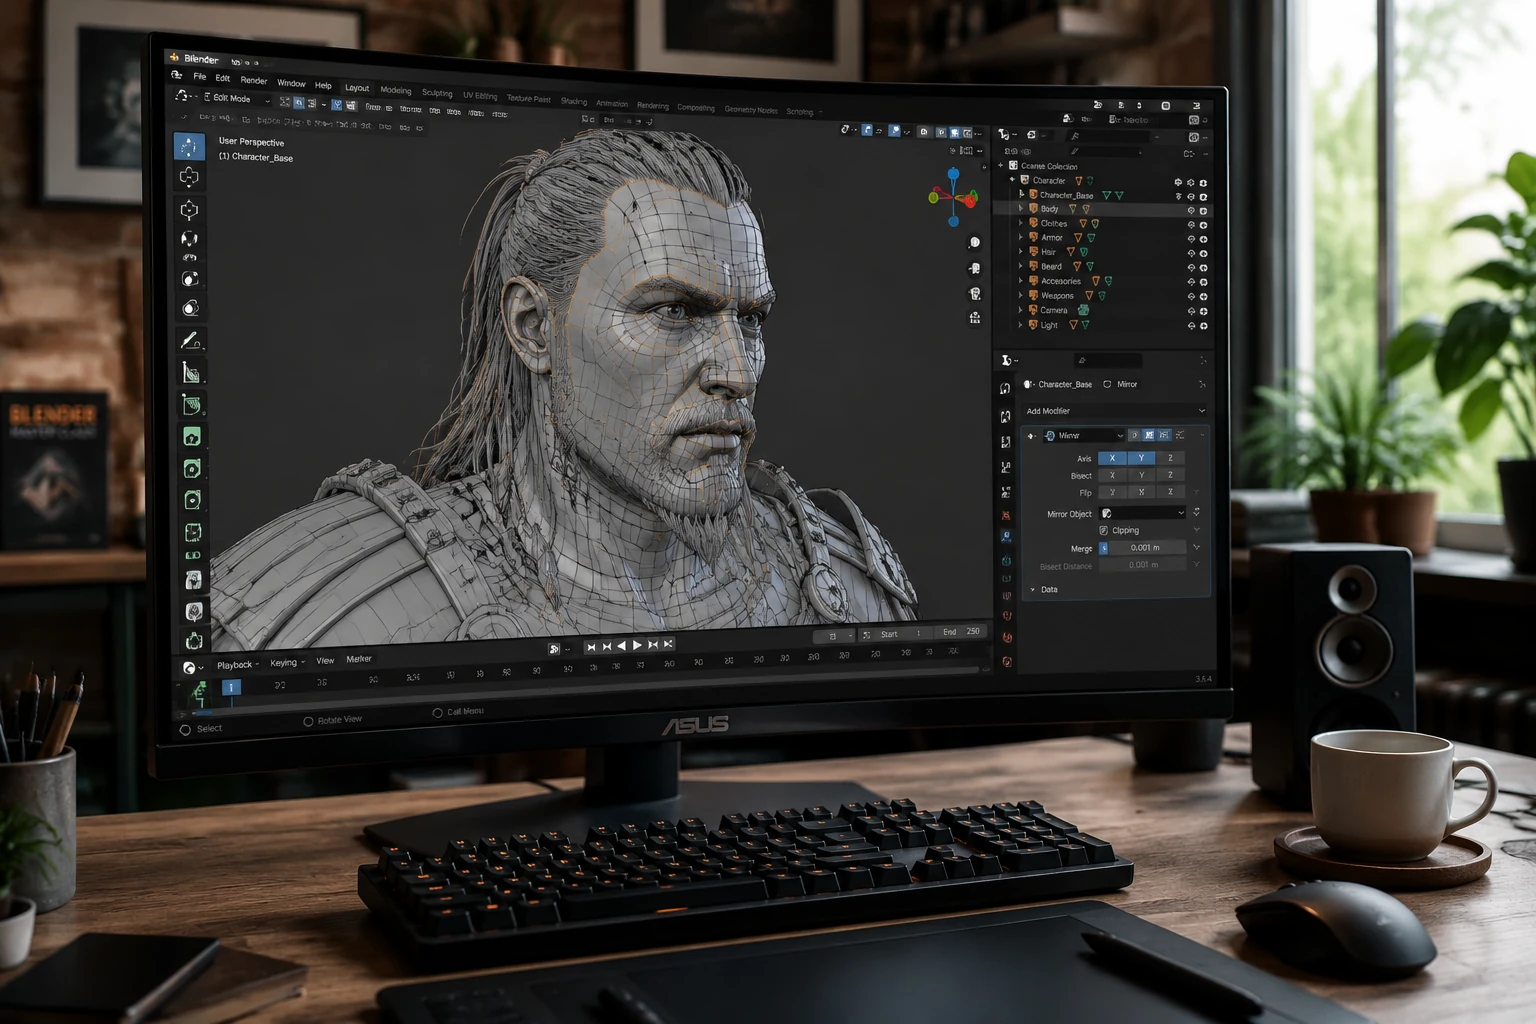The width and height of the screenshot is (1536, 1024).
Task: Jump to timeline start button
Action: tap(591, 647)
